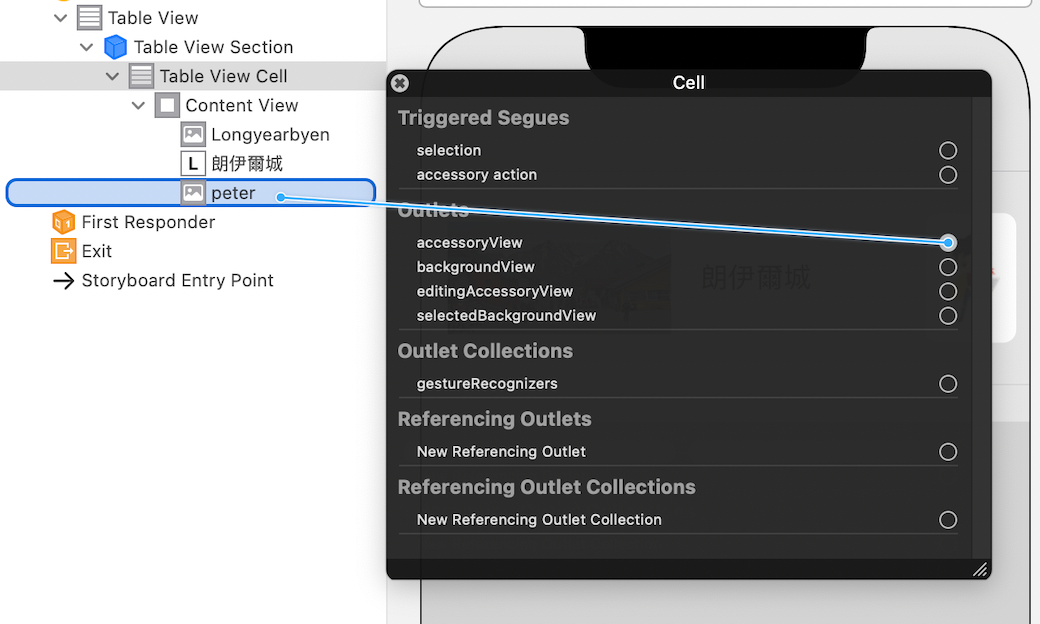Click the backgroundView outlet connection circle
The width and height of the screenshot is (1040, 624).
click(948, 267)
